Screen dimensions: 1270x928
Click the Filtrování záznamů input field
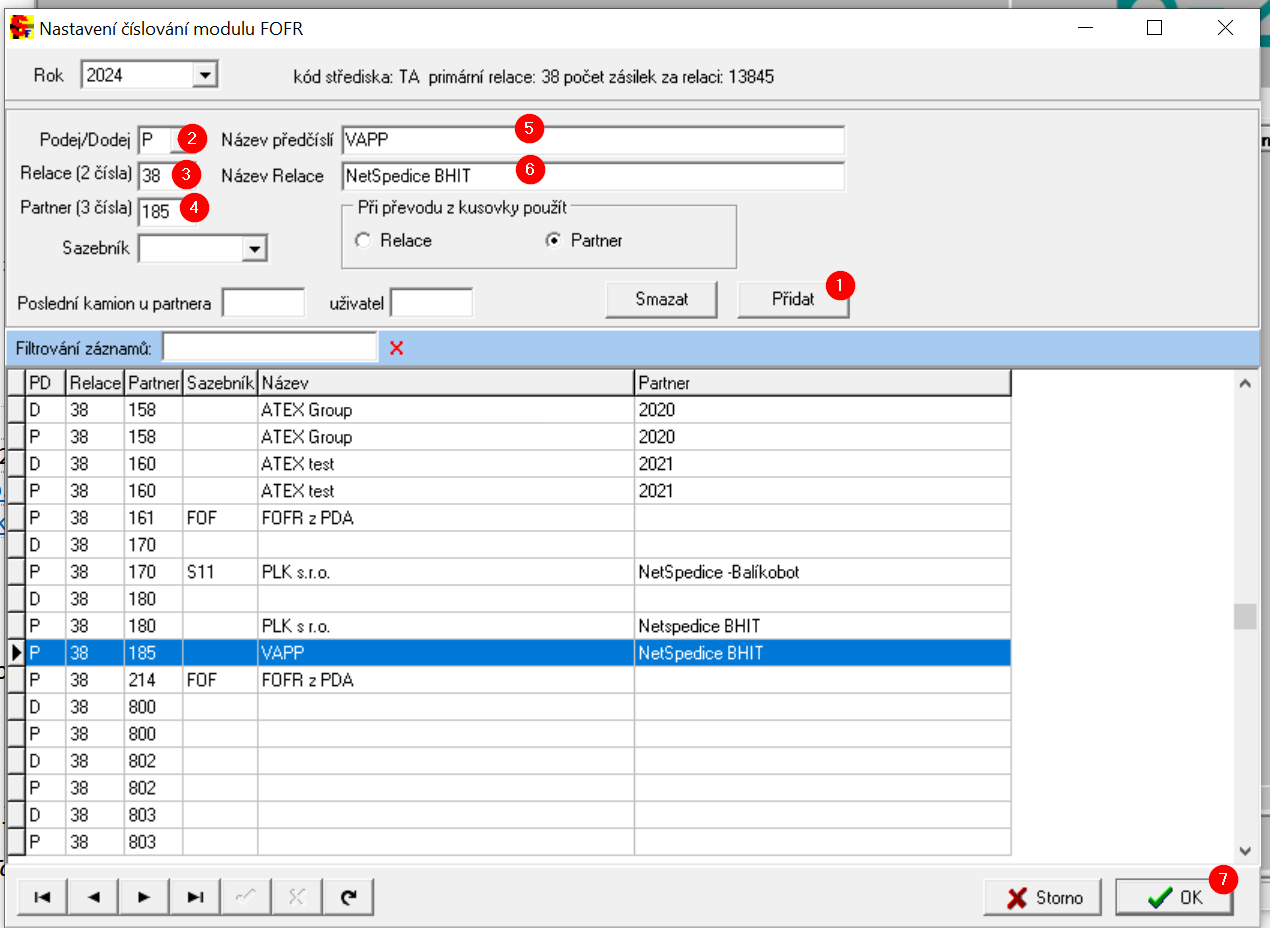coord(270,347)
